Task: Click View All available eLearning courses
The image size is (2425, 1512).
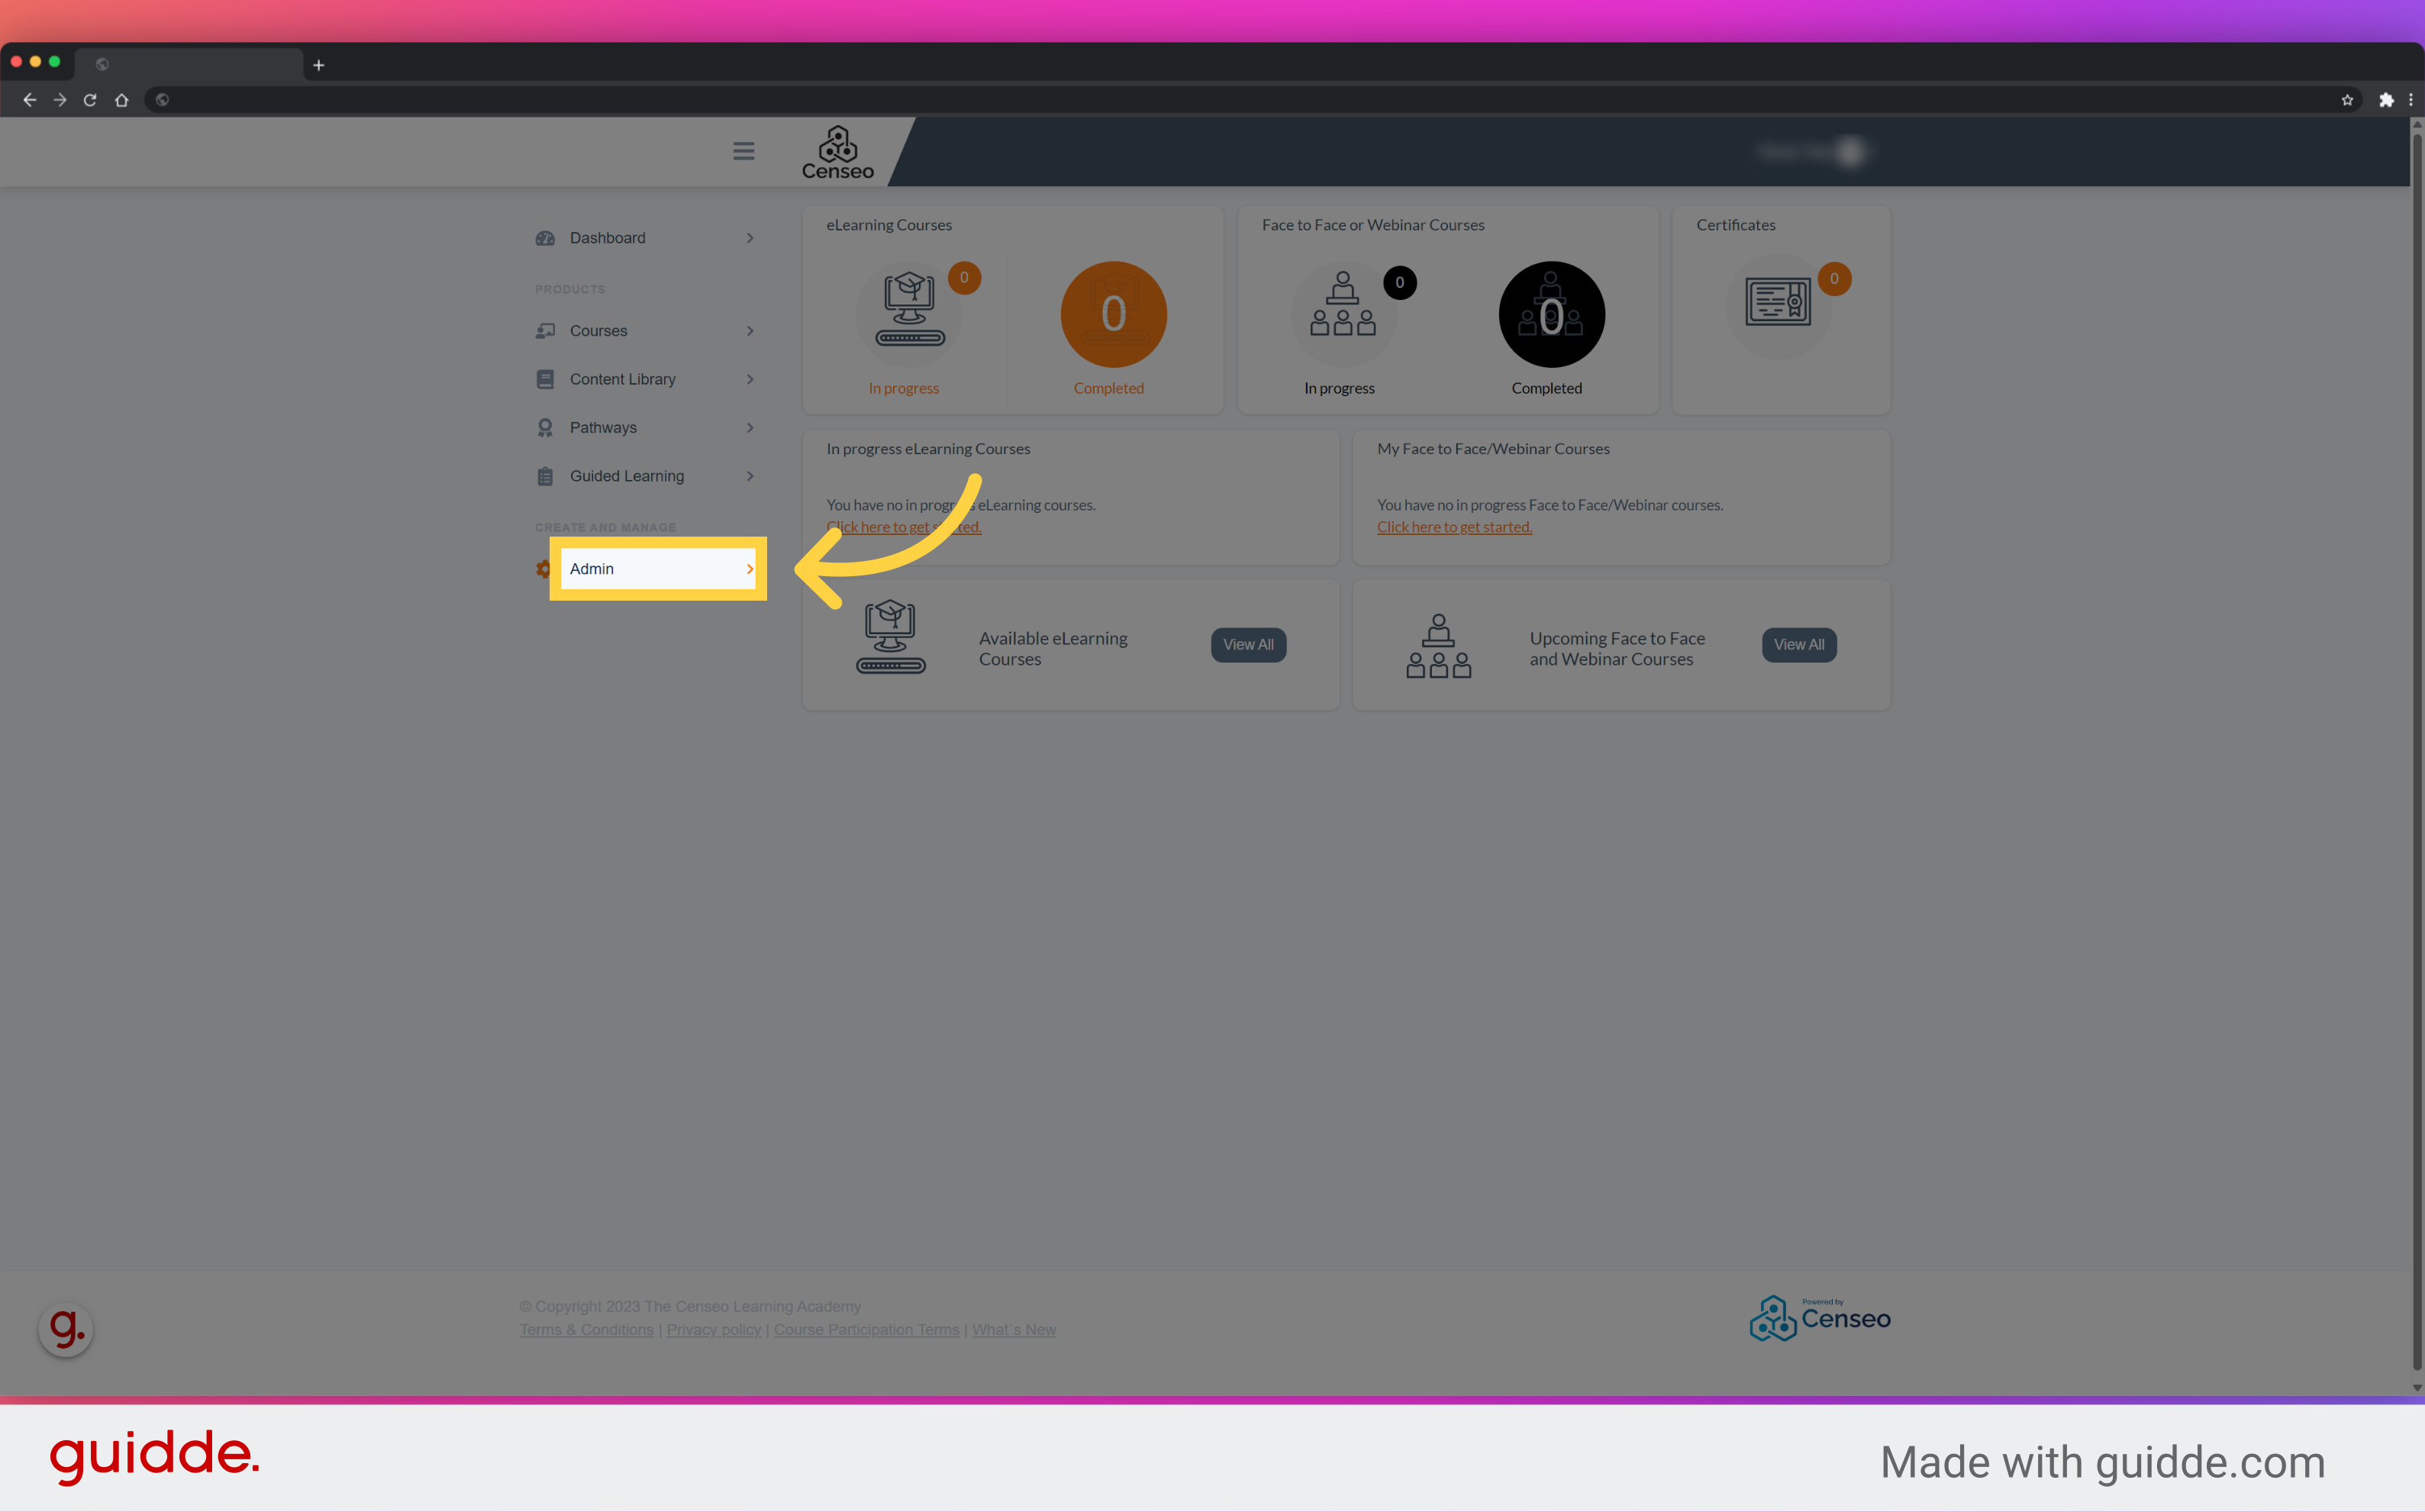Action: [1247, 644]
